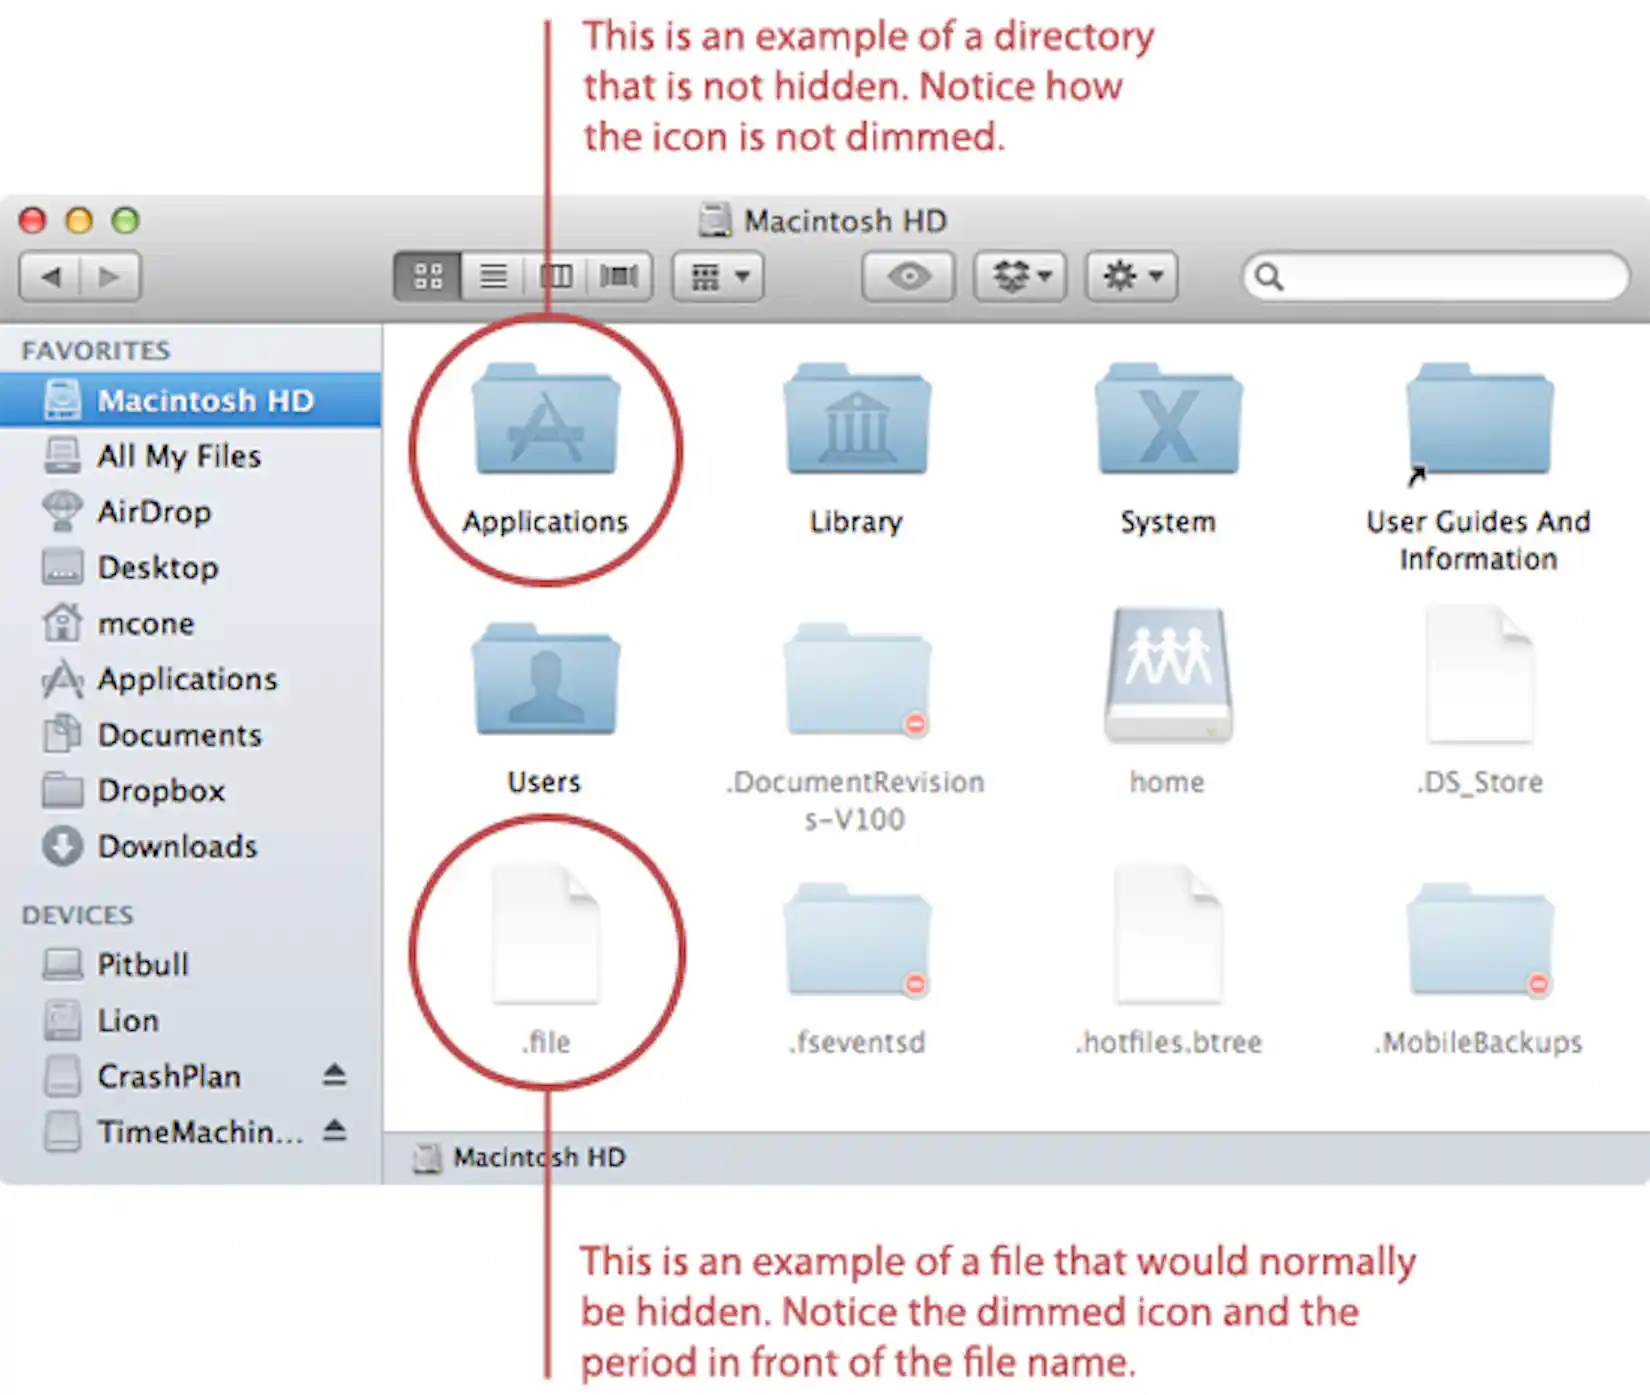Image resolution: width=1650 pixels, height=1395 pixels.
Task: Minimize the Finder window
Action: pos(79,220)
